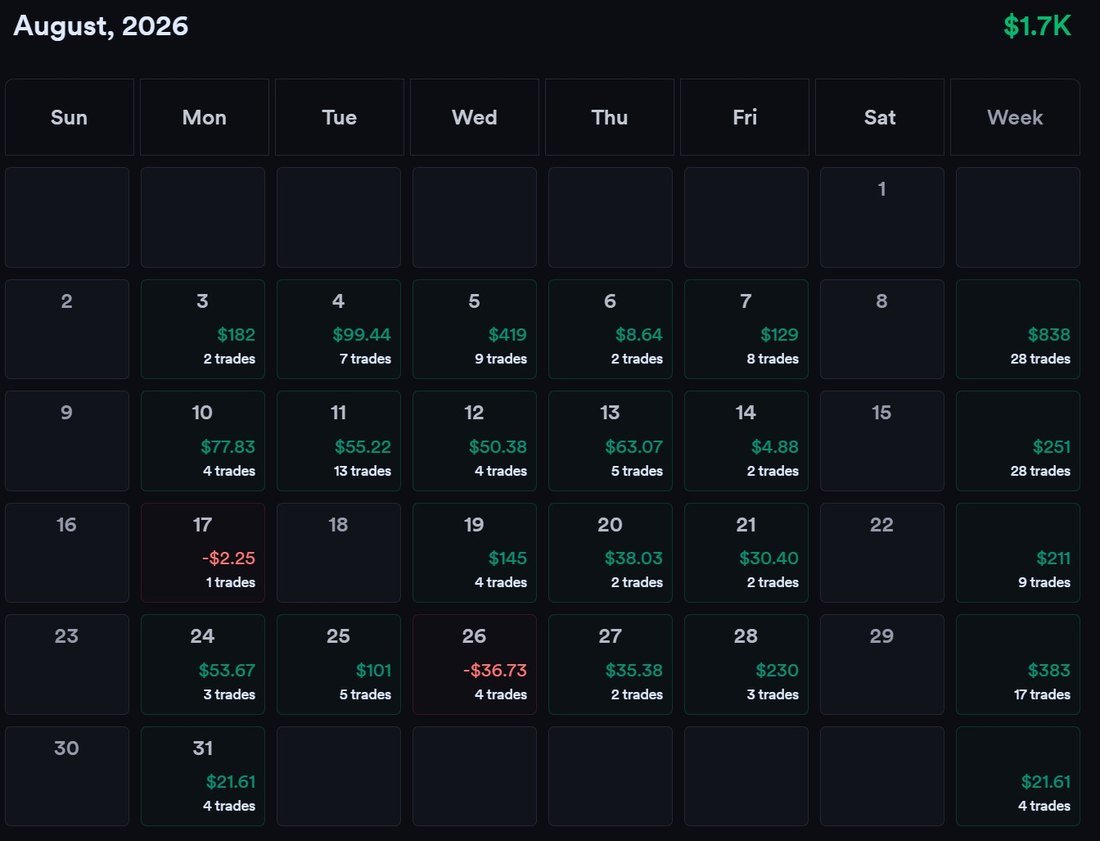Click the "August, 2026" month title
This screenshot has width=1100, height=841.
pyautogui.click(x=101, y=26)
